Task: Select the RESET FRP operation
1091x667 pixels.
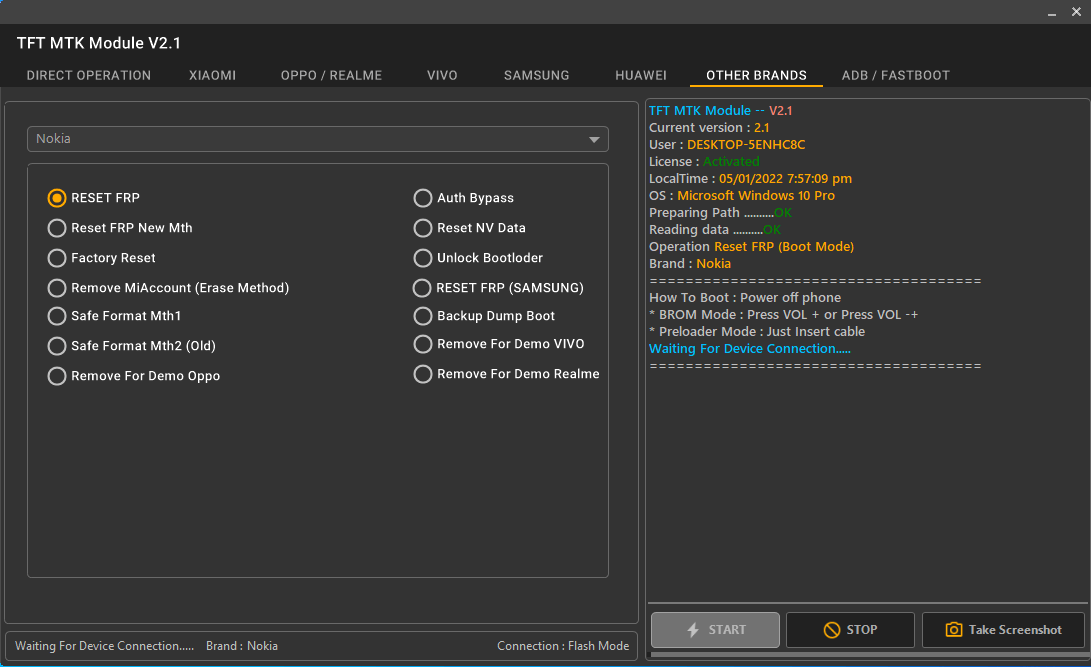Action: coord(57,198)
